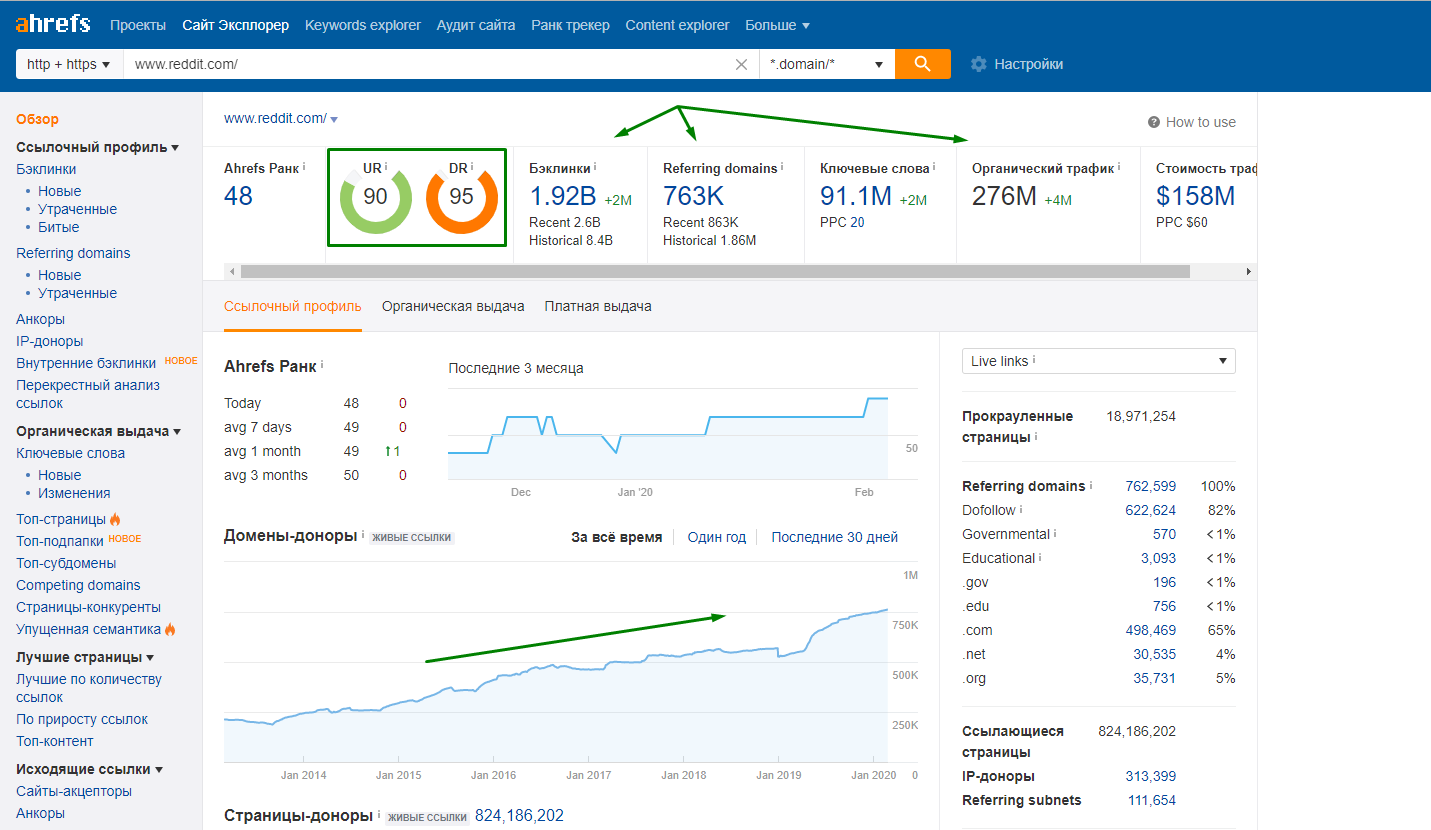Click the URL input field
Image resolution: width=1431 pixels, height=830 pixels.
(x=430, y=64)
